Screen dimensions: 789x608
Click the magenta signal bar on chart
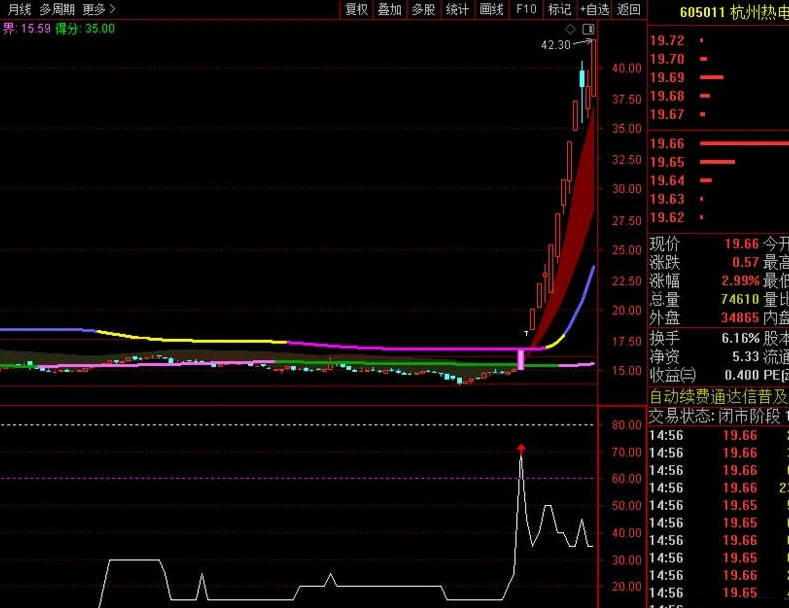521,359
